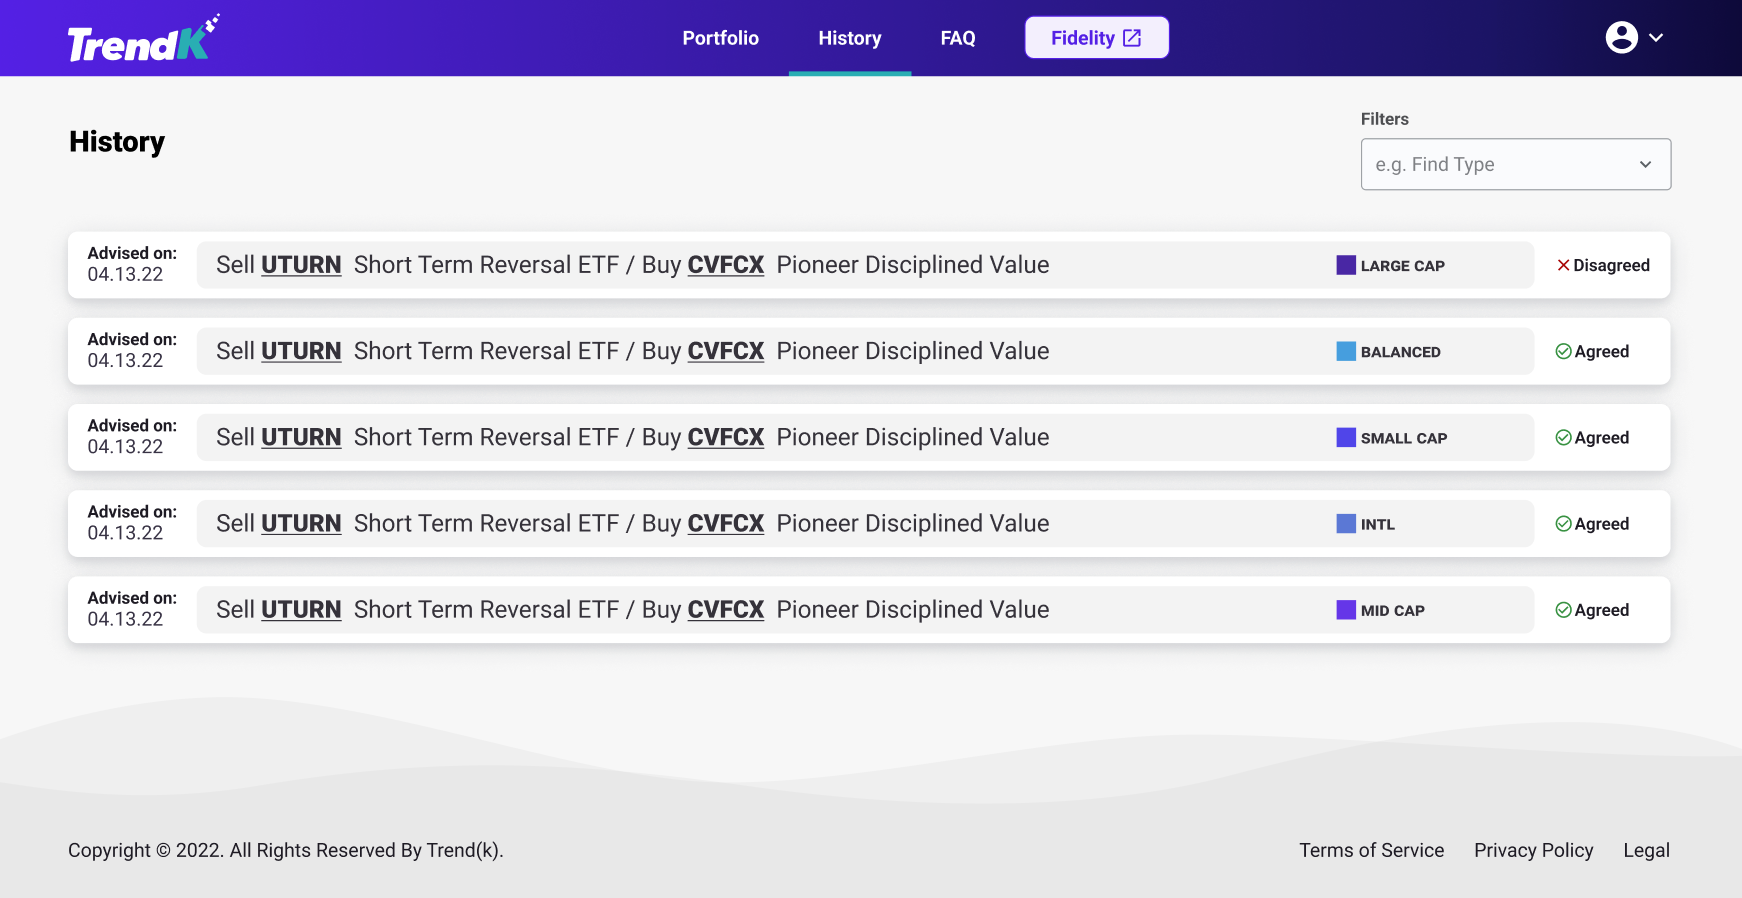Click the BALANCED category label
Image resolution: width=1742 pixels, height=898 pixels.
pyautogui.click(x=1400, y=352)
